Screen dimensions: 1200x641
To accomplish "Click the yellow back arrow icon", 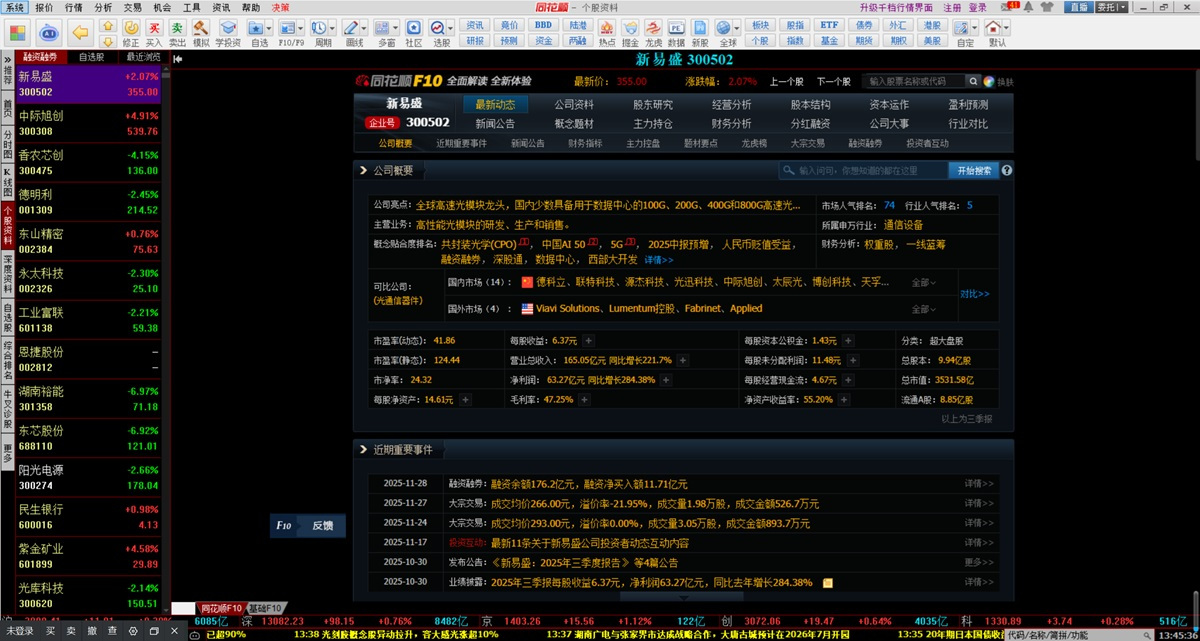I will pyautogui.click(x=82, y=32).
